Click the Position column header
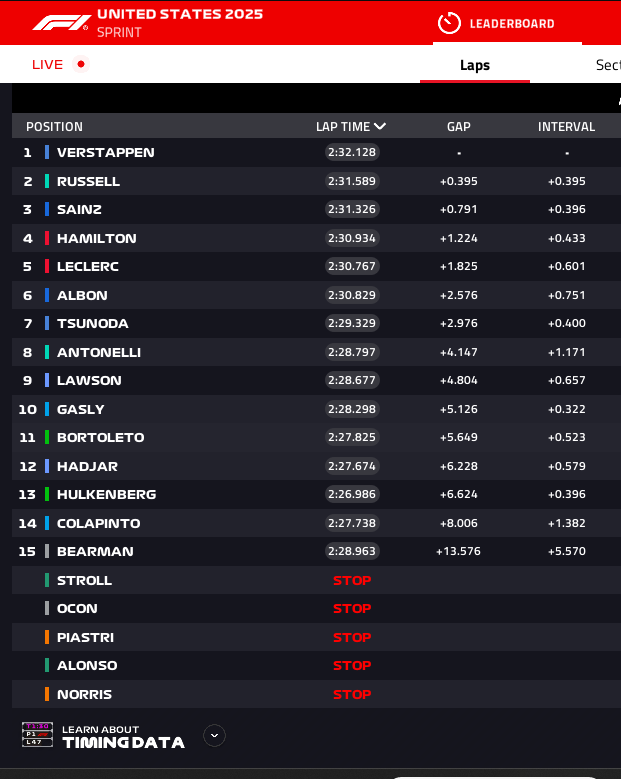The height and width of the screenshot is (779, 621). click(x=54, y=127)
